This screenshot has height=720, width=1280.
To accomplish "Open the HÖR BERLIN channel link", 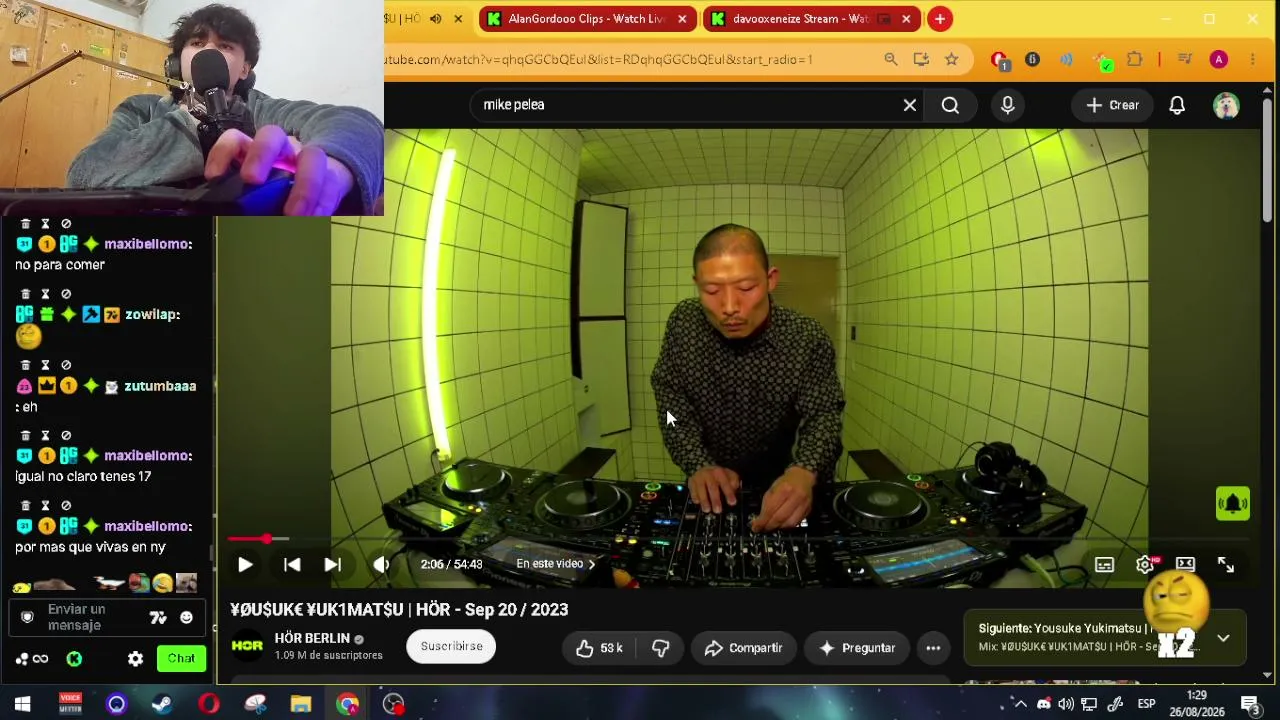I will point(312,638).
